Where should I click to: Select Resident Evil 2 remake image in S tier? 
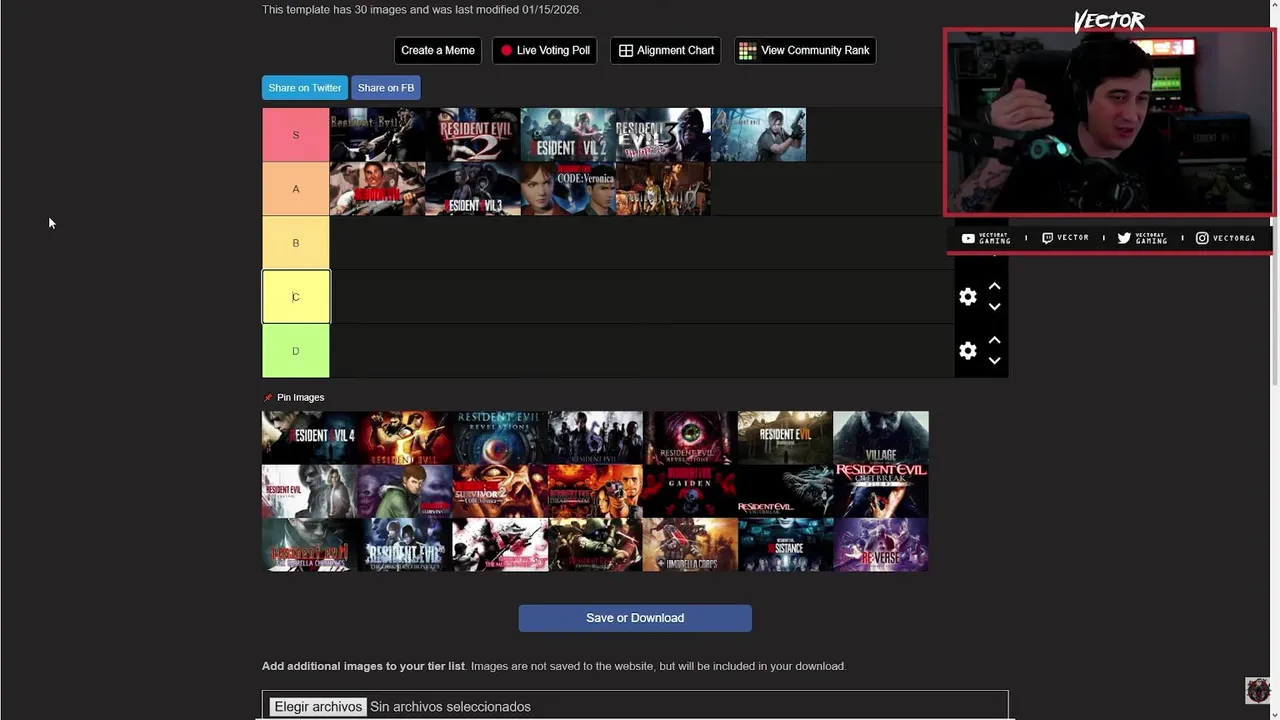[x=568, y=135]
